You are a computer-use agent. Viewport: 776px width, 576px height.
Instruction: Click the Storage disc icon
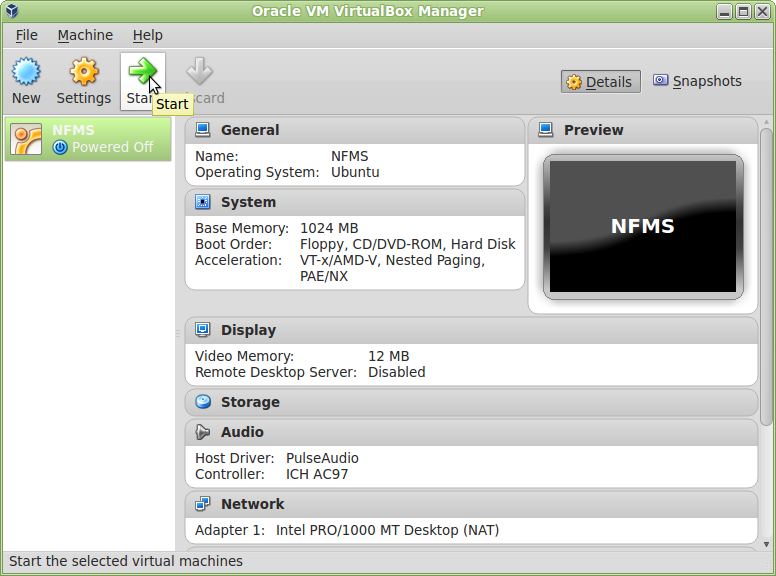click(x=202, y=402)
